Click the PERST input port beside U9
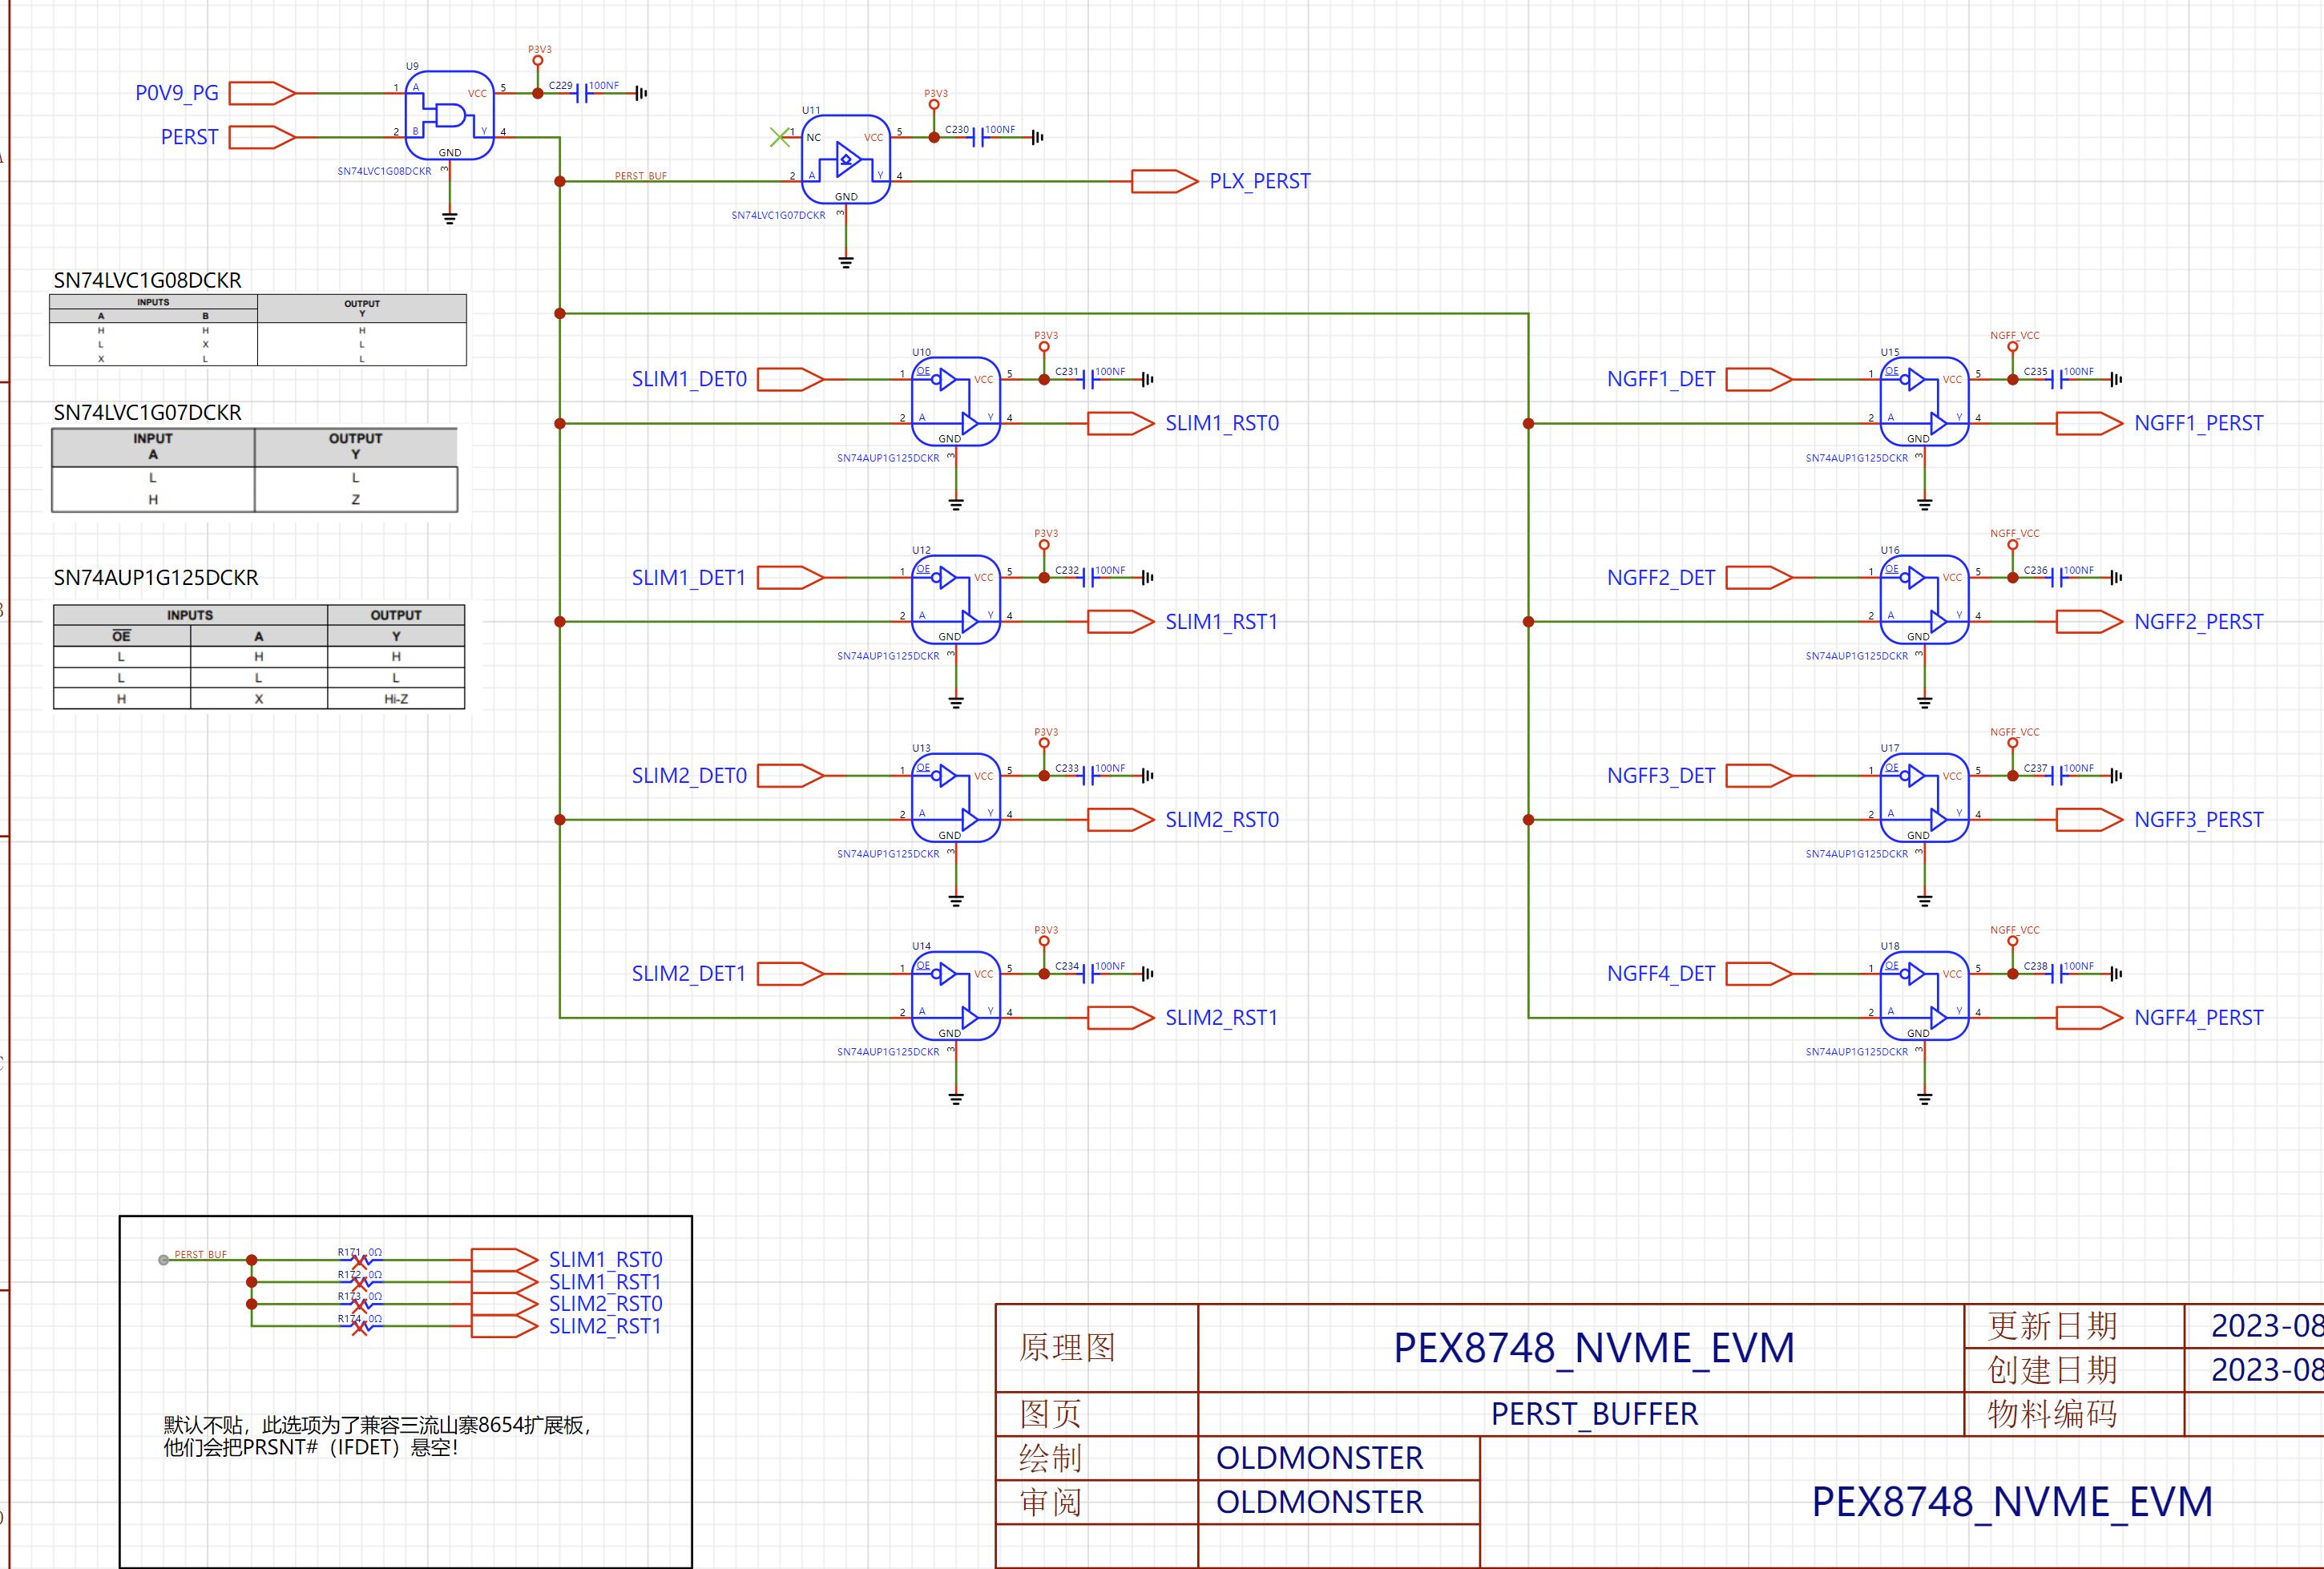Viewport: 2324px width, 1569px height. point(262,137)
